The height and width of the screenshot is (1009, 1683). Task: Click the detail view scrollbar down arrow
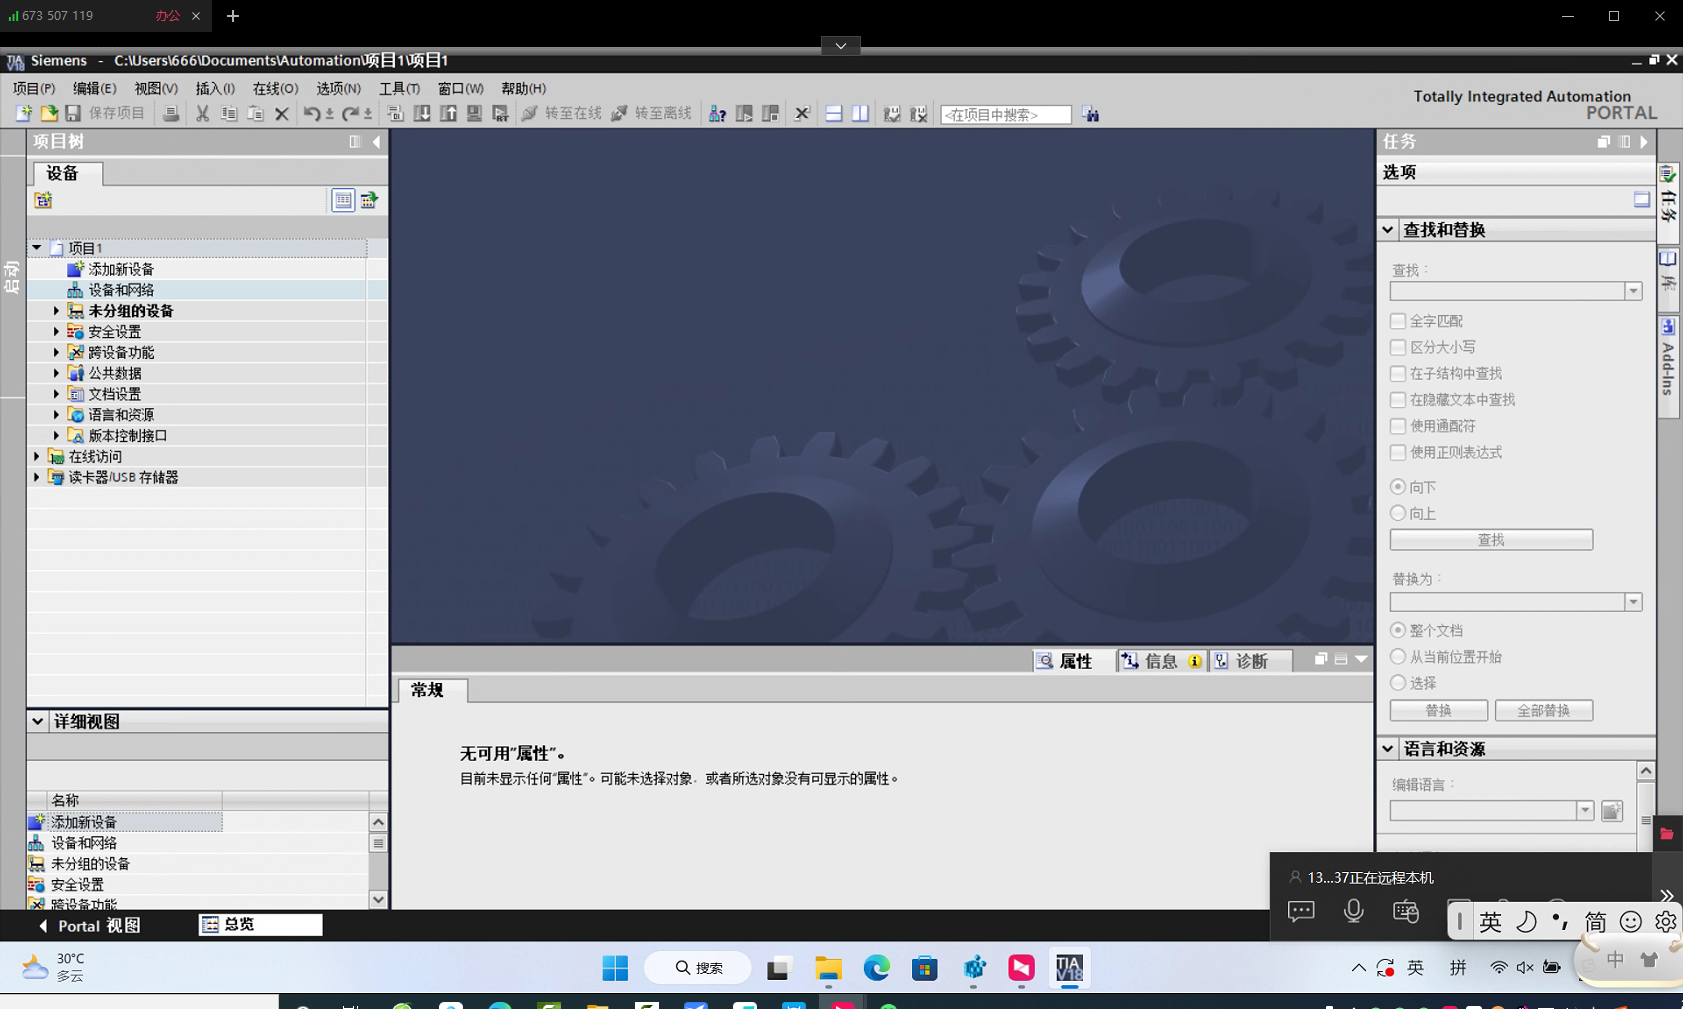click(378, 899)
